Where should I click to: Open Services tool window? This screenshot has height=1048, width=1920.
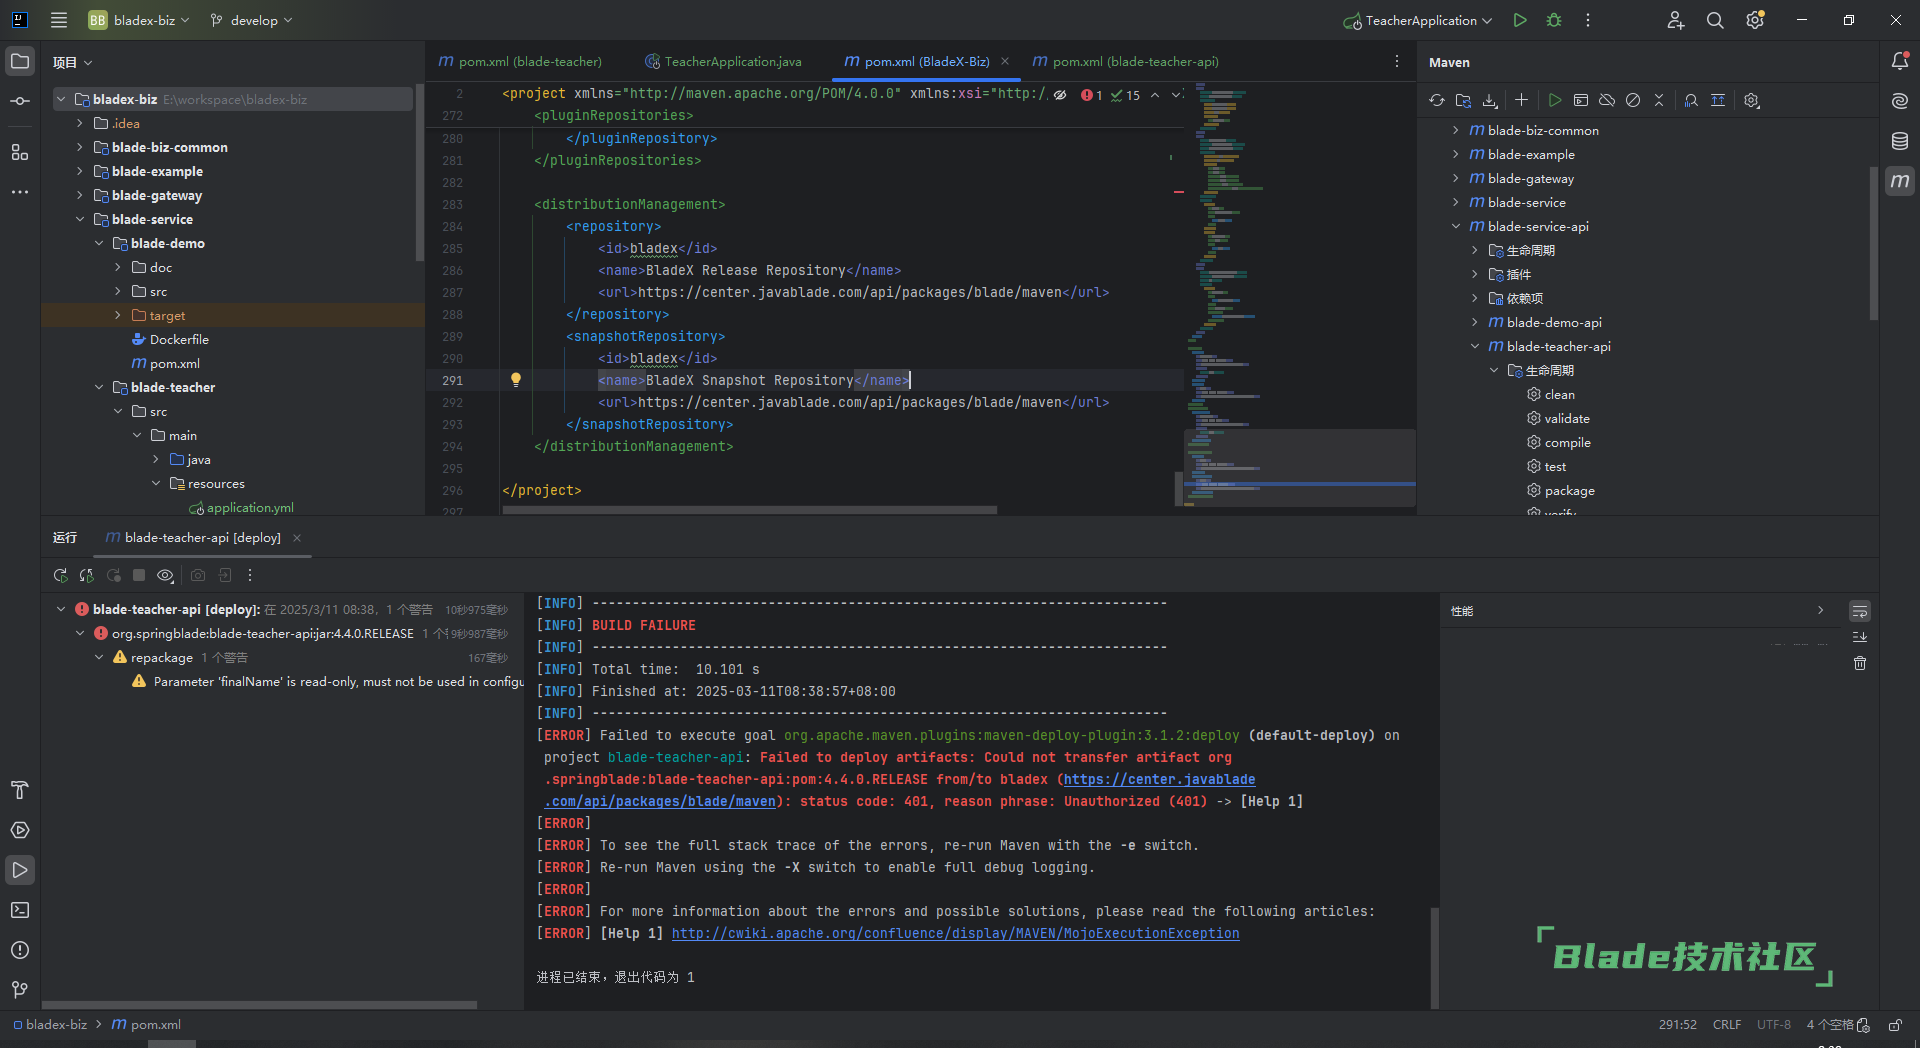(x=20, y=830)
